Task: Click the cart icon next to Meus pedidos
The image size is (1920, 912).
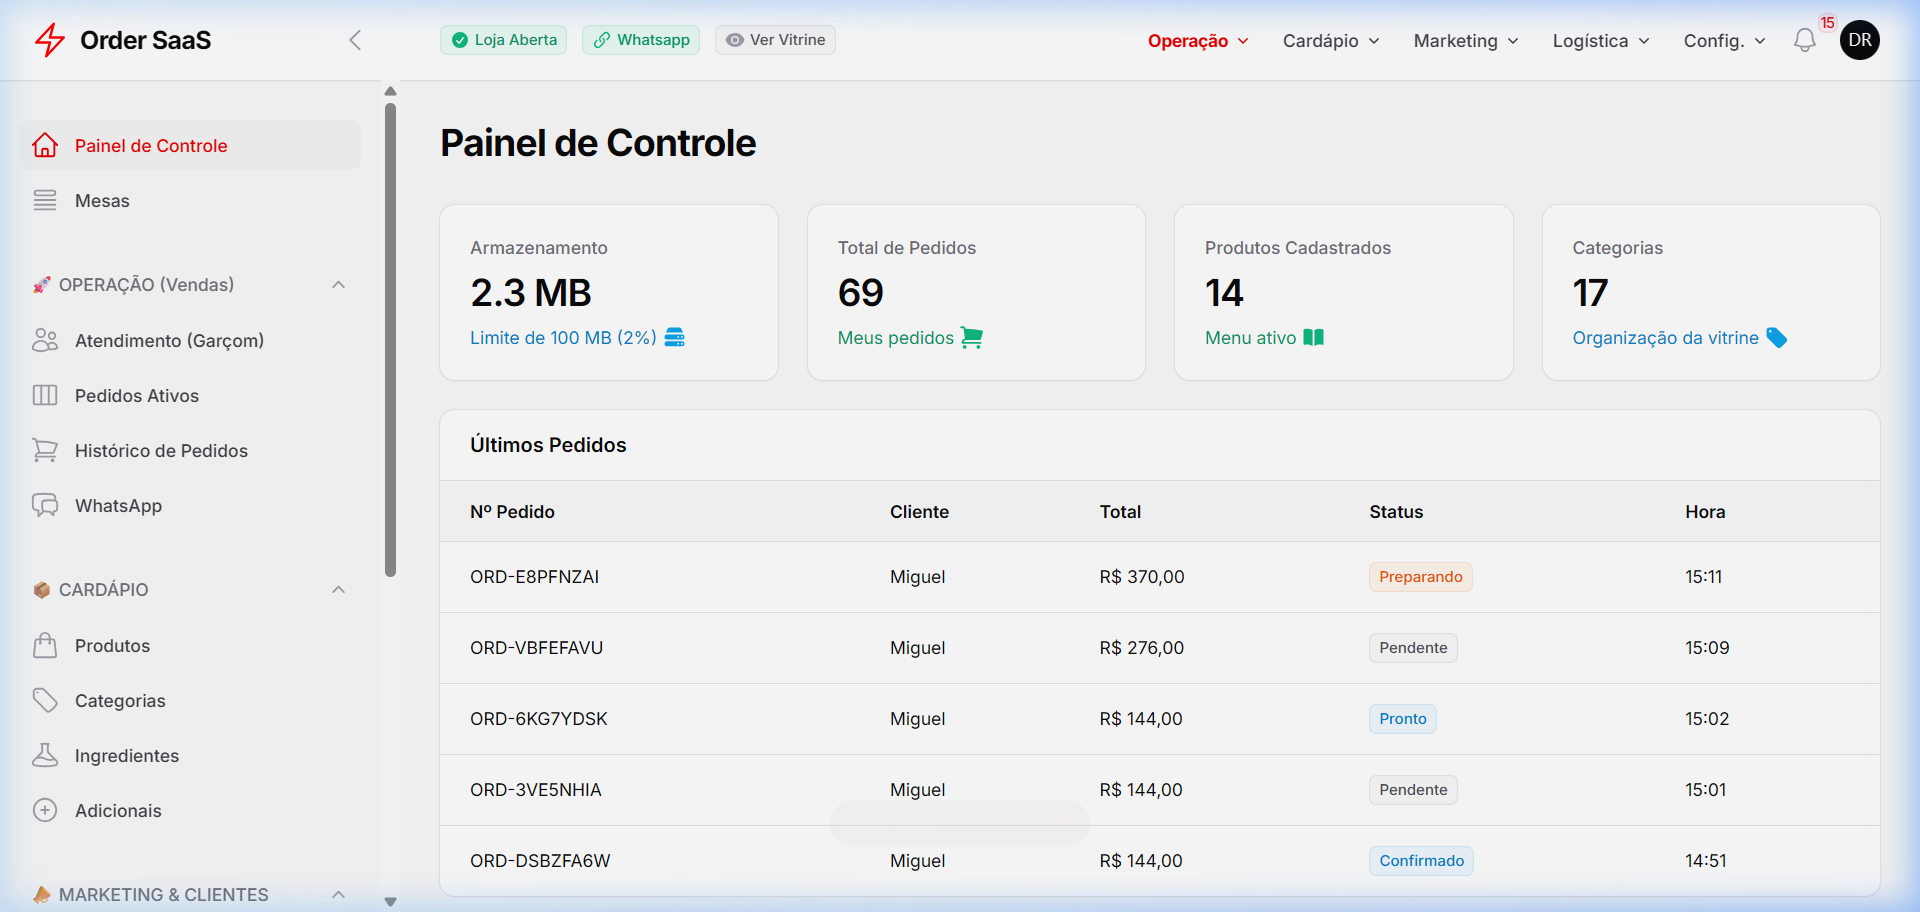Action: pos(971,338)
